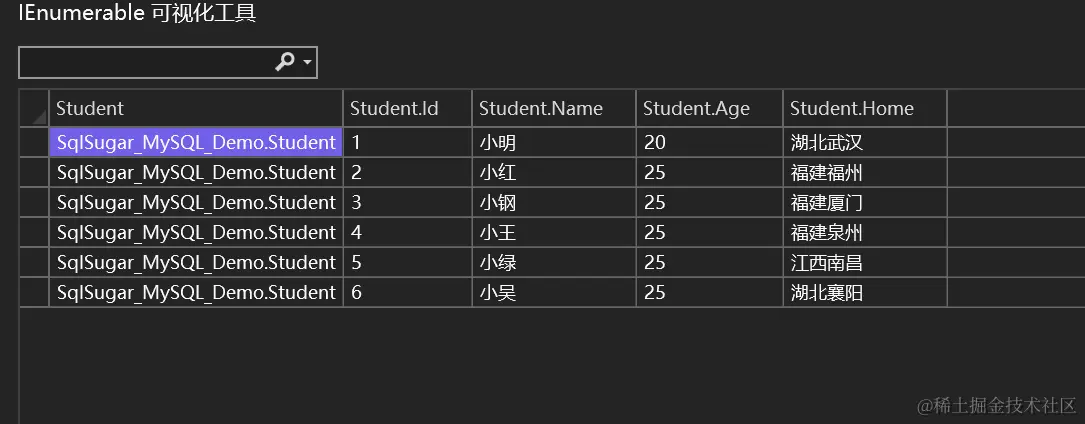The height and width of the screenshot is (424, 1085).
Task: Select the row header of student 小吴
Action: click(x=34, y=293)
